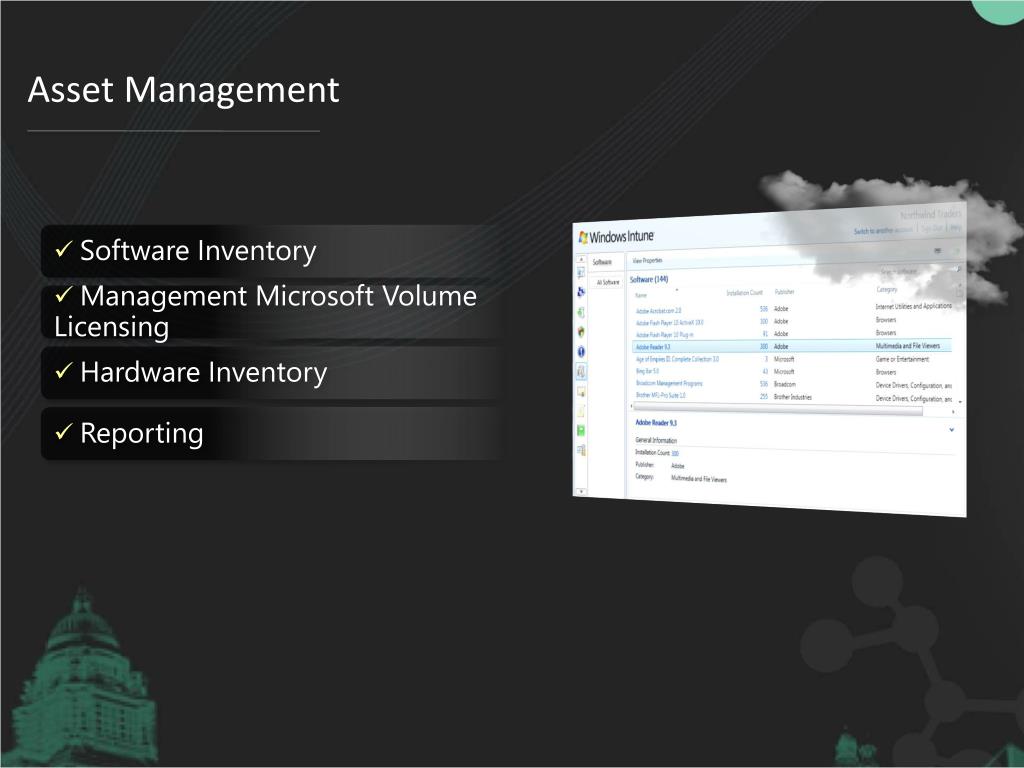Screen dimensions: 1024x768
Task: Click the Brother Industries publisher cell
Action: [793, 397]
